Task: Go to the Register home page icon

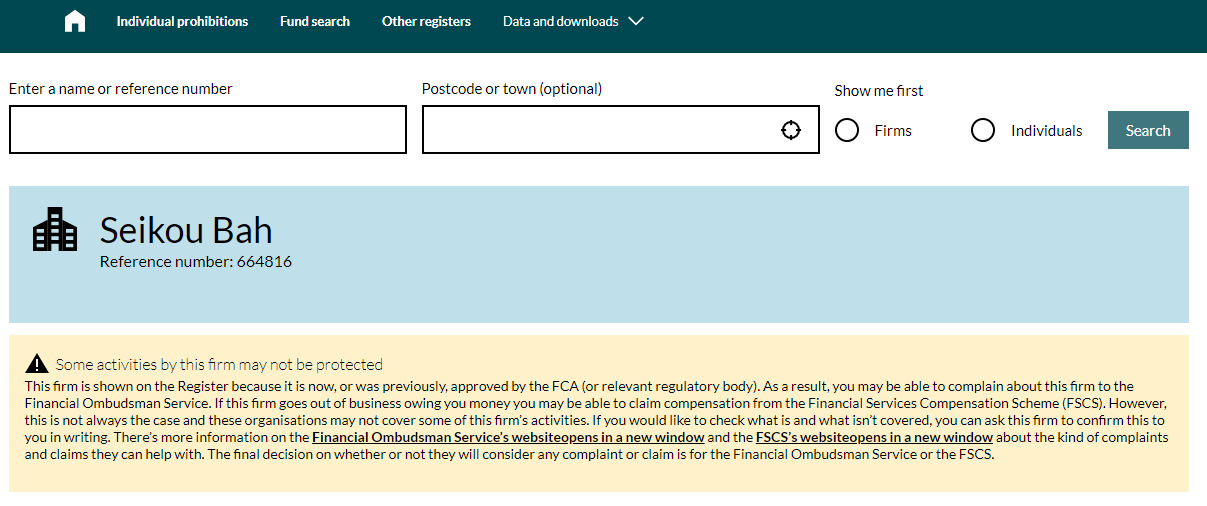Action: tap(75, 22)
